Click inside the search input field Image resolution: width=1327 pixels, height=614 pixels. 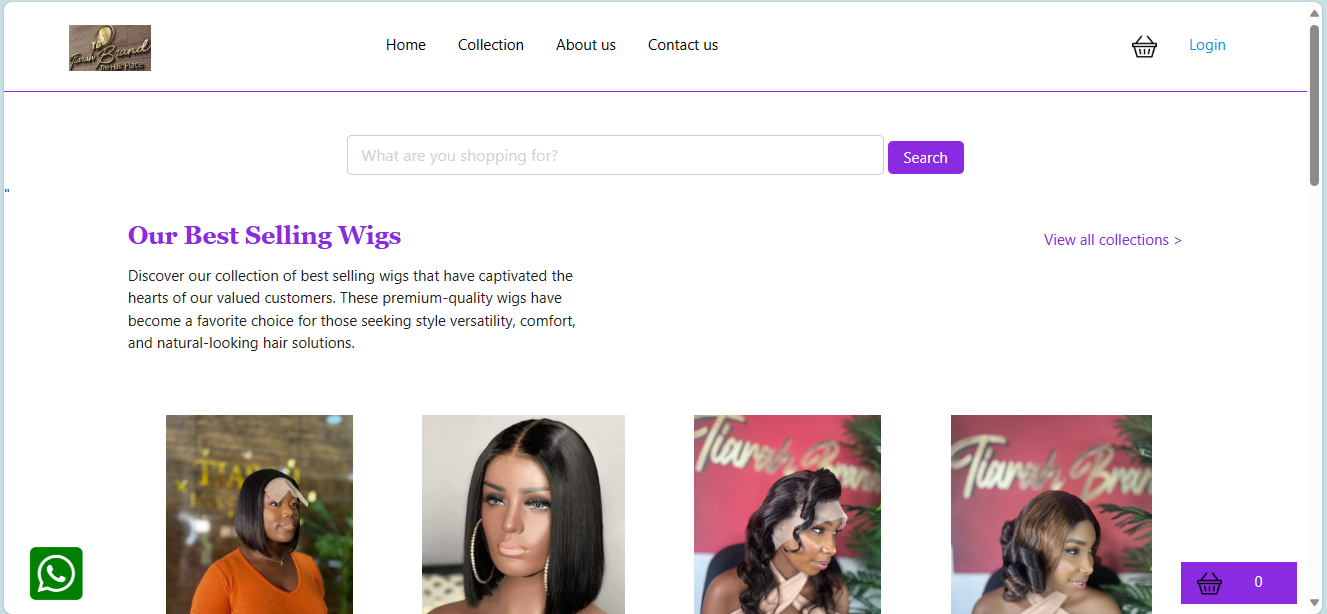coord(615,155)
